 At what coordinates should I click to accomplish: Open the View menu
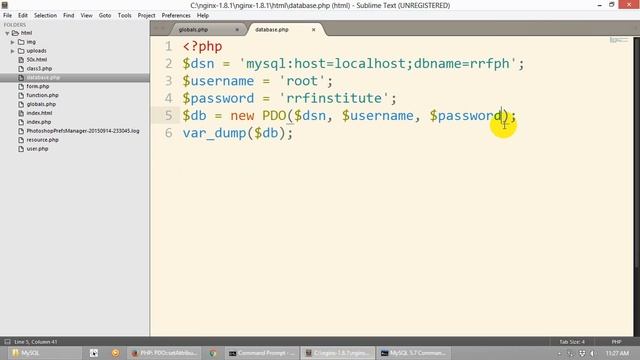point(87,15)
